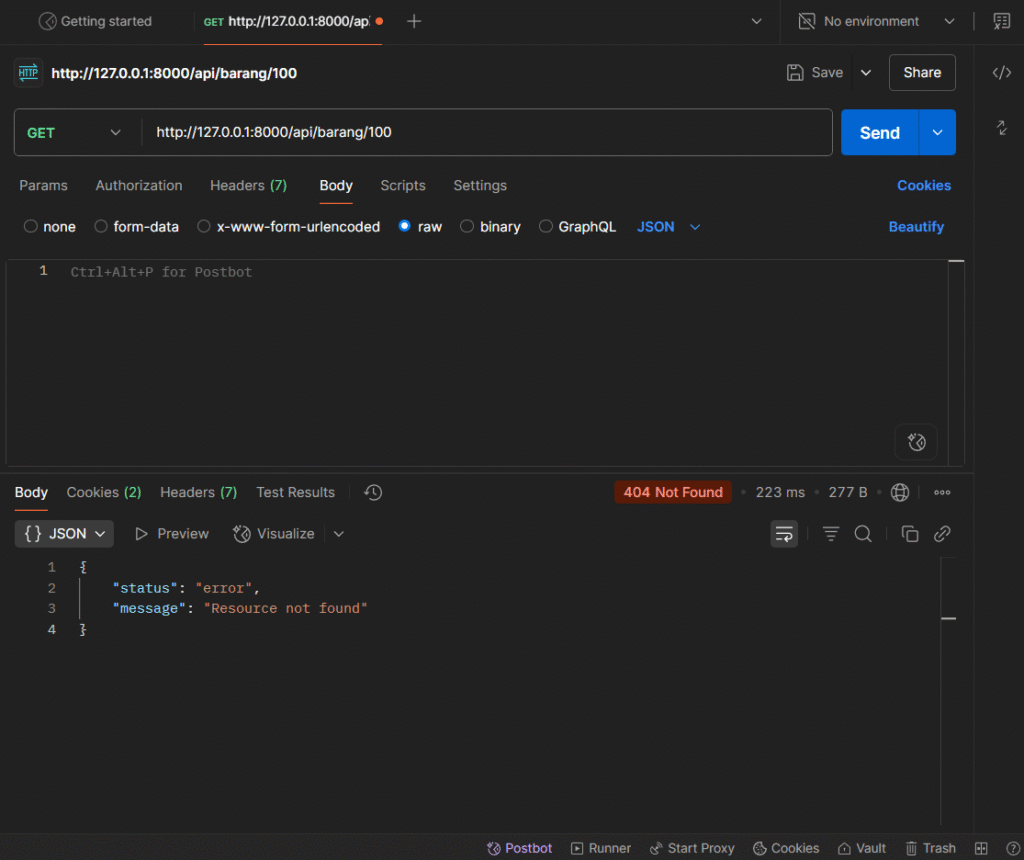Open the GET method dropdown
The width and height of the screenshot is (1024, 860).
click(74, 133)
